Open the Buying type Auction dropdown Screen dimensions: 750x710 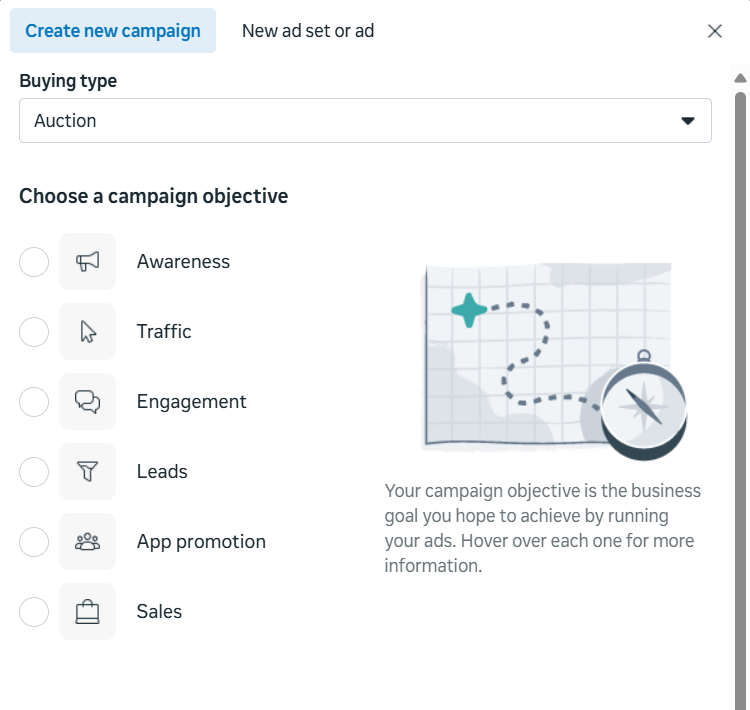365,121
